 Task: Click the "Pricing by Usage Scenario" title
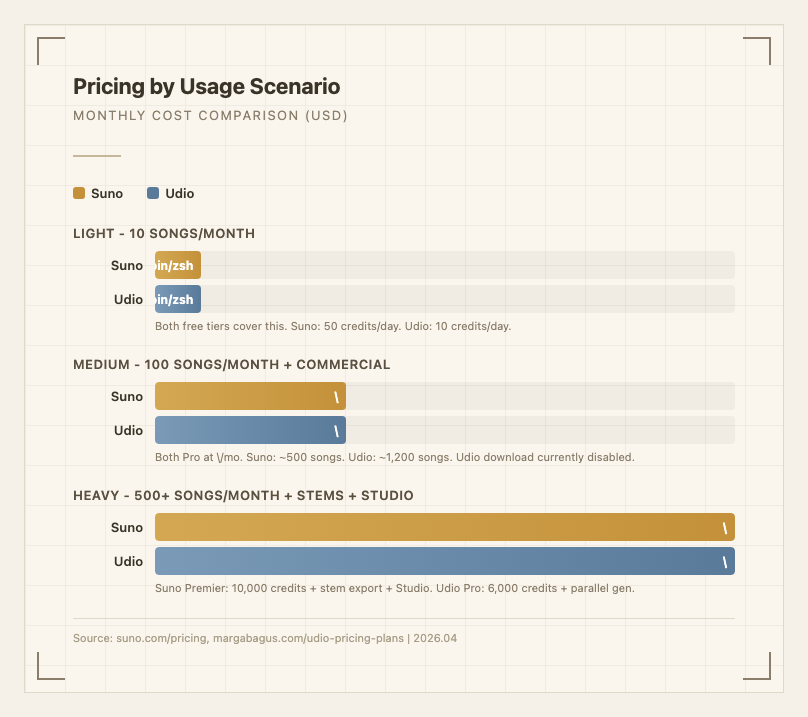click(x=206, y=87)
